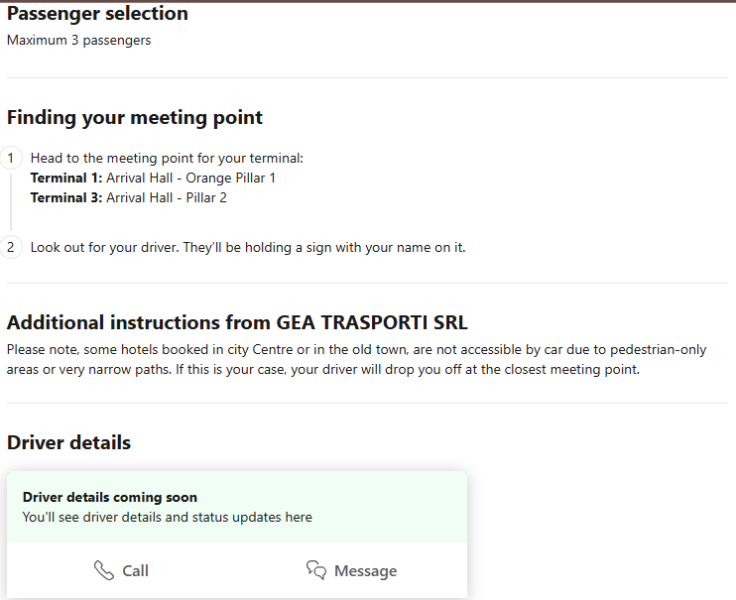Viewport: 736px width, 600px height.
Task: Select the bold Terminal 1 label
Action: (66, 178)
